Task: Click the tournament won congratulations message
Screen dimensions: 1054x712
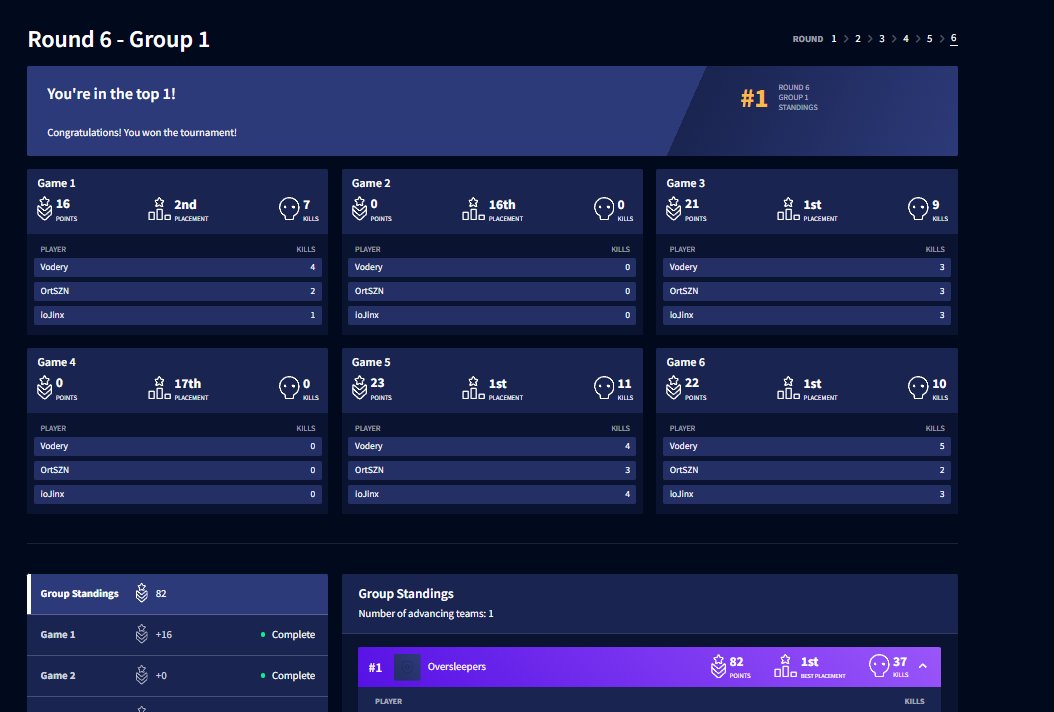Action: [142, 132]
